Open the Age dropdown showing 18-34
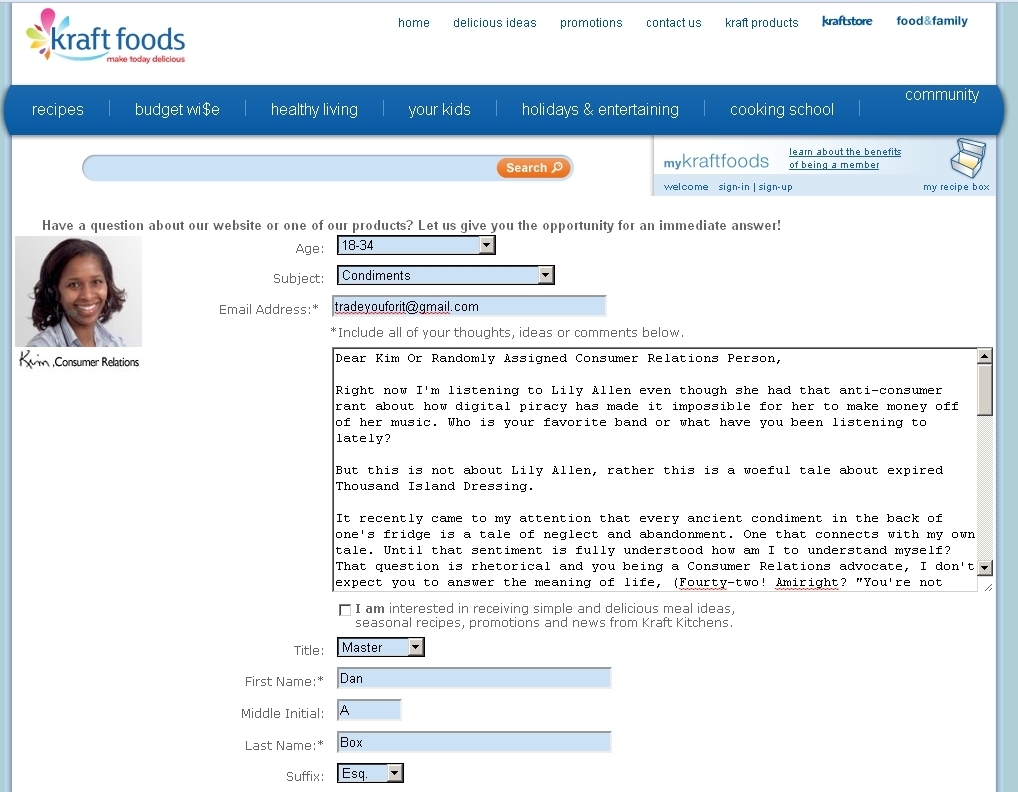 click(x=416, y=245)
